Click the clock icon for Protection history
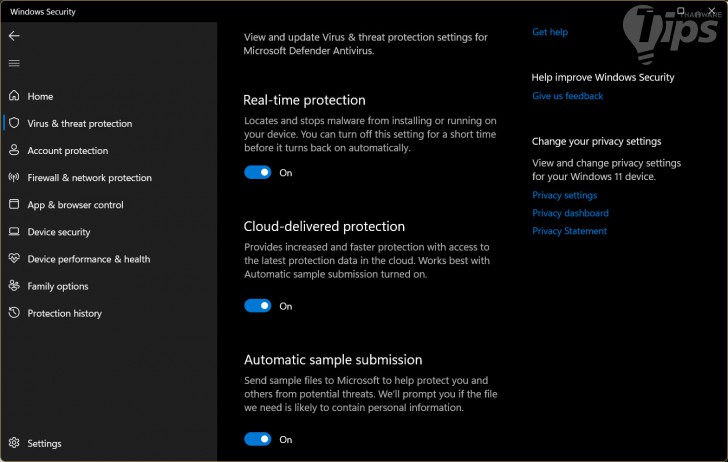The height and width of the screenshot is (462, 728). (x=14, y=312)
